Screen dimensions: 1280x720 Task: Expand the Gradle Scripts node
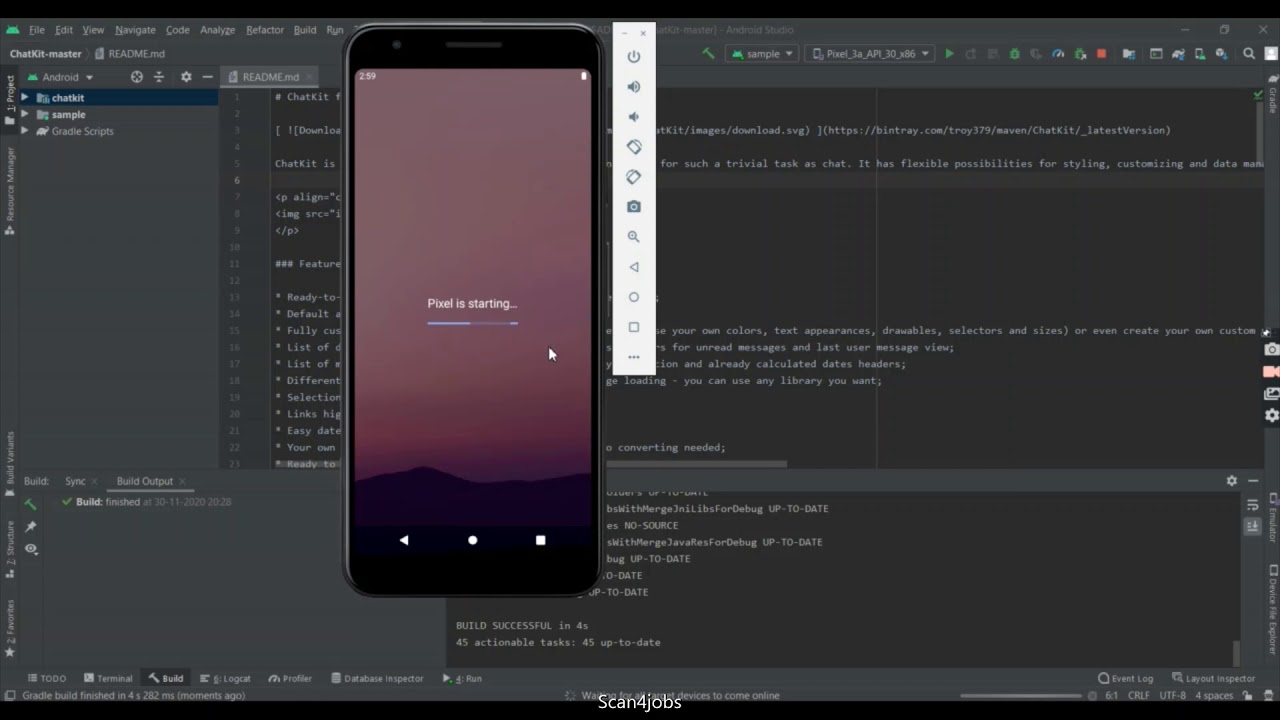click(x=25, y=131)
